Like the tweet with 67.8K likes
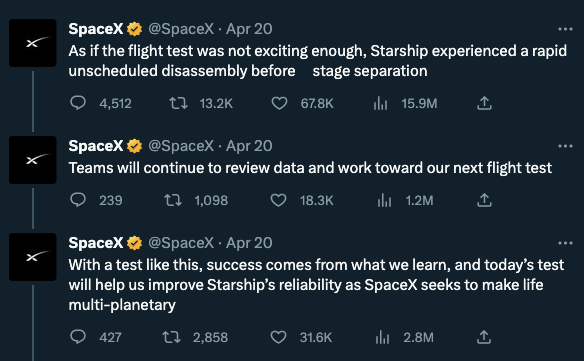584x361 pixels. click(x=279, y=103)
